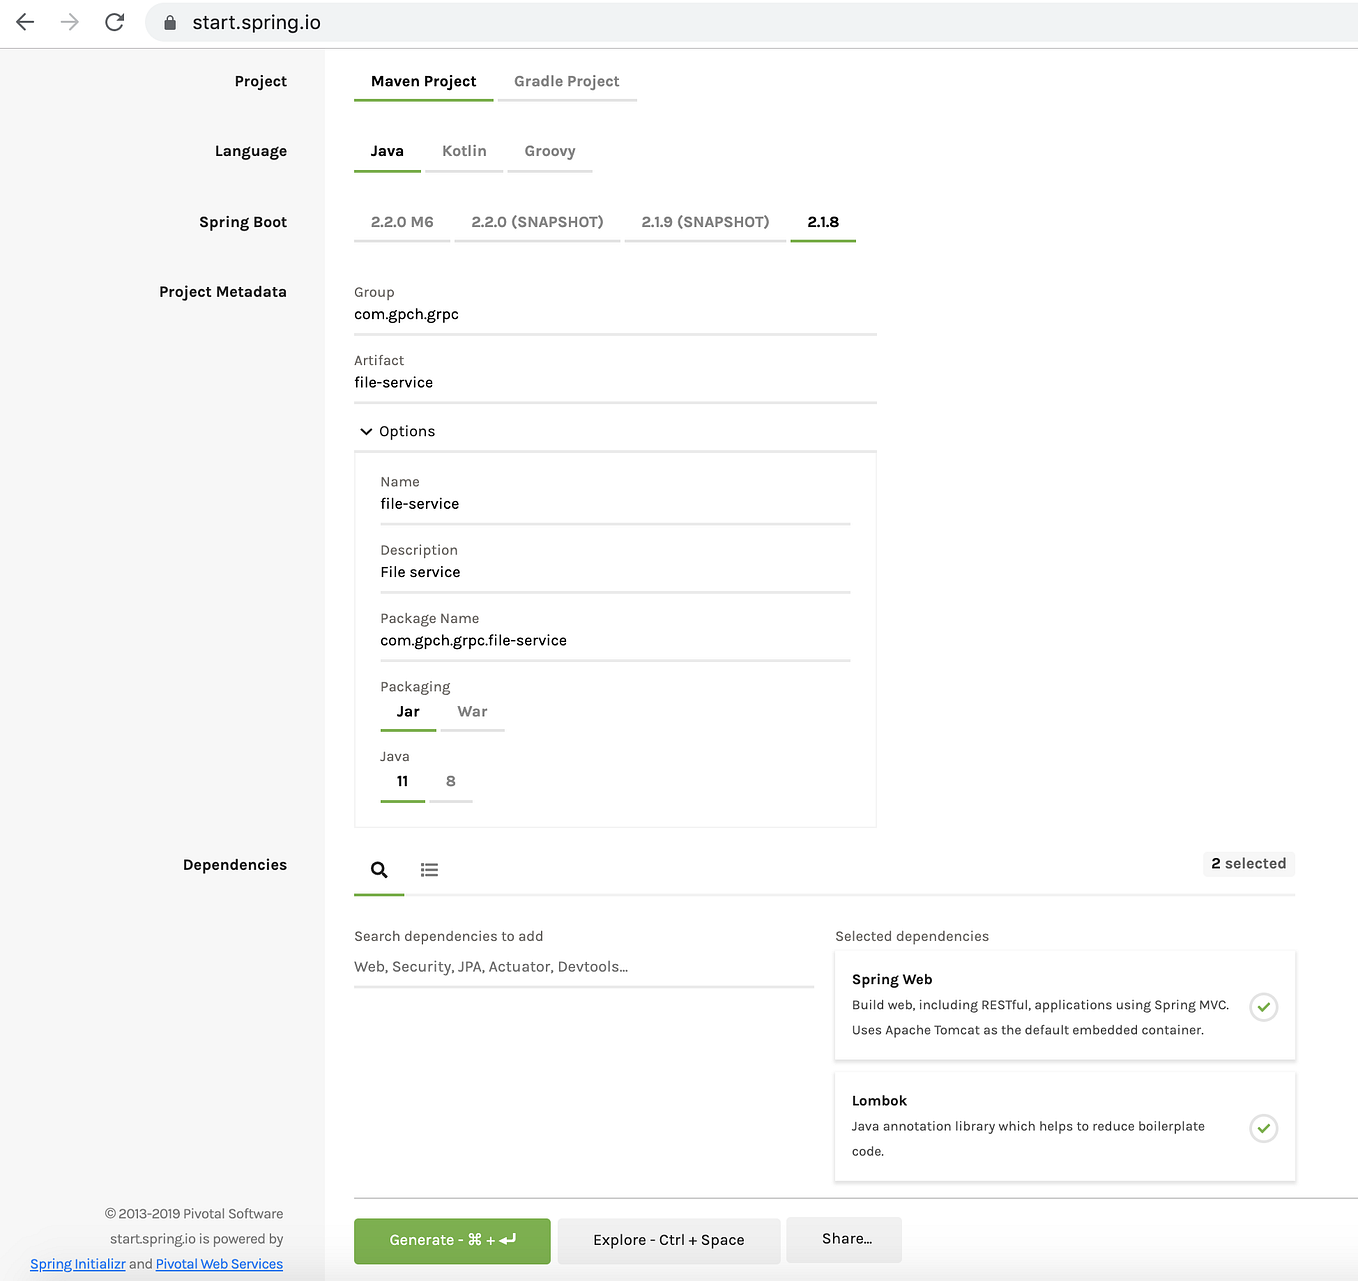The image size is (1358, 1281).
Task: Reload the start.spring.io page
Action: [114, 22]
